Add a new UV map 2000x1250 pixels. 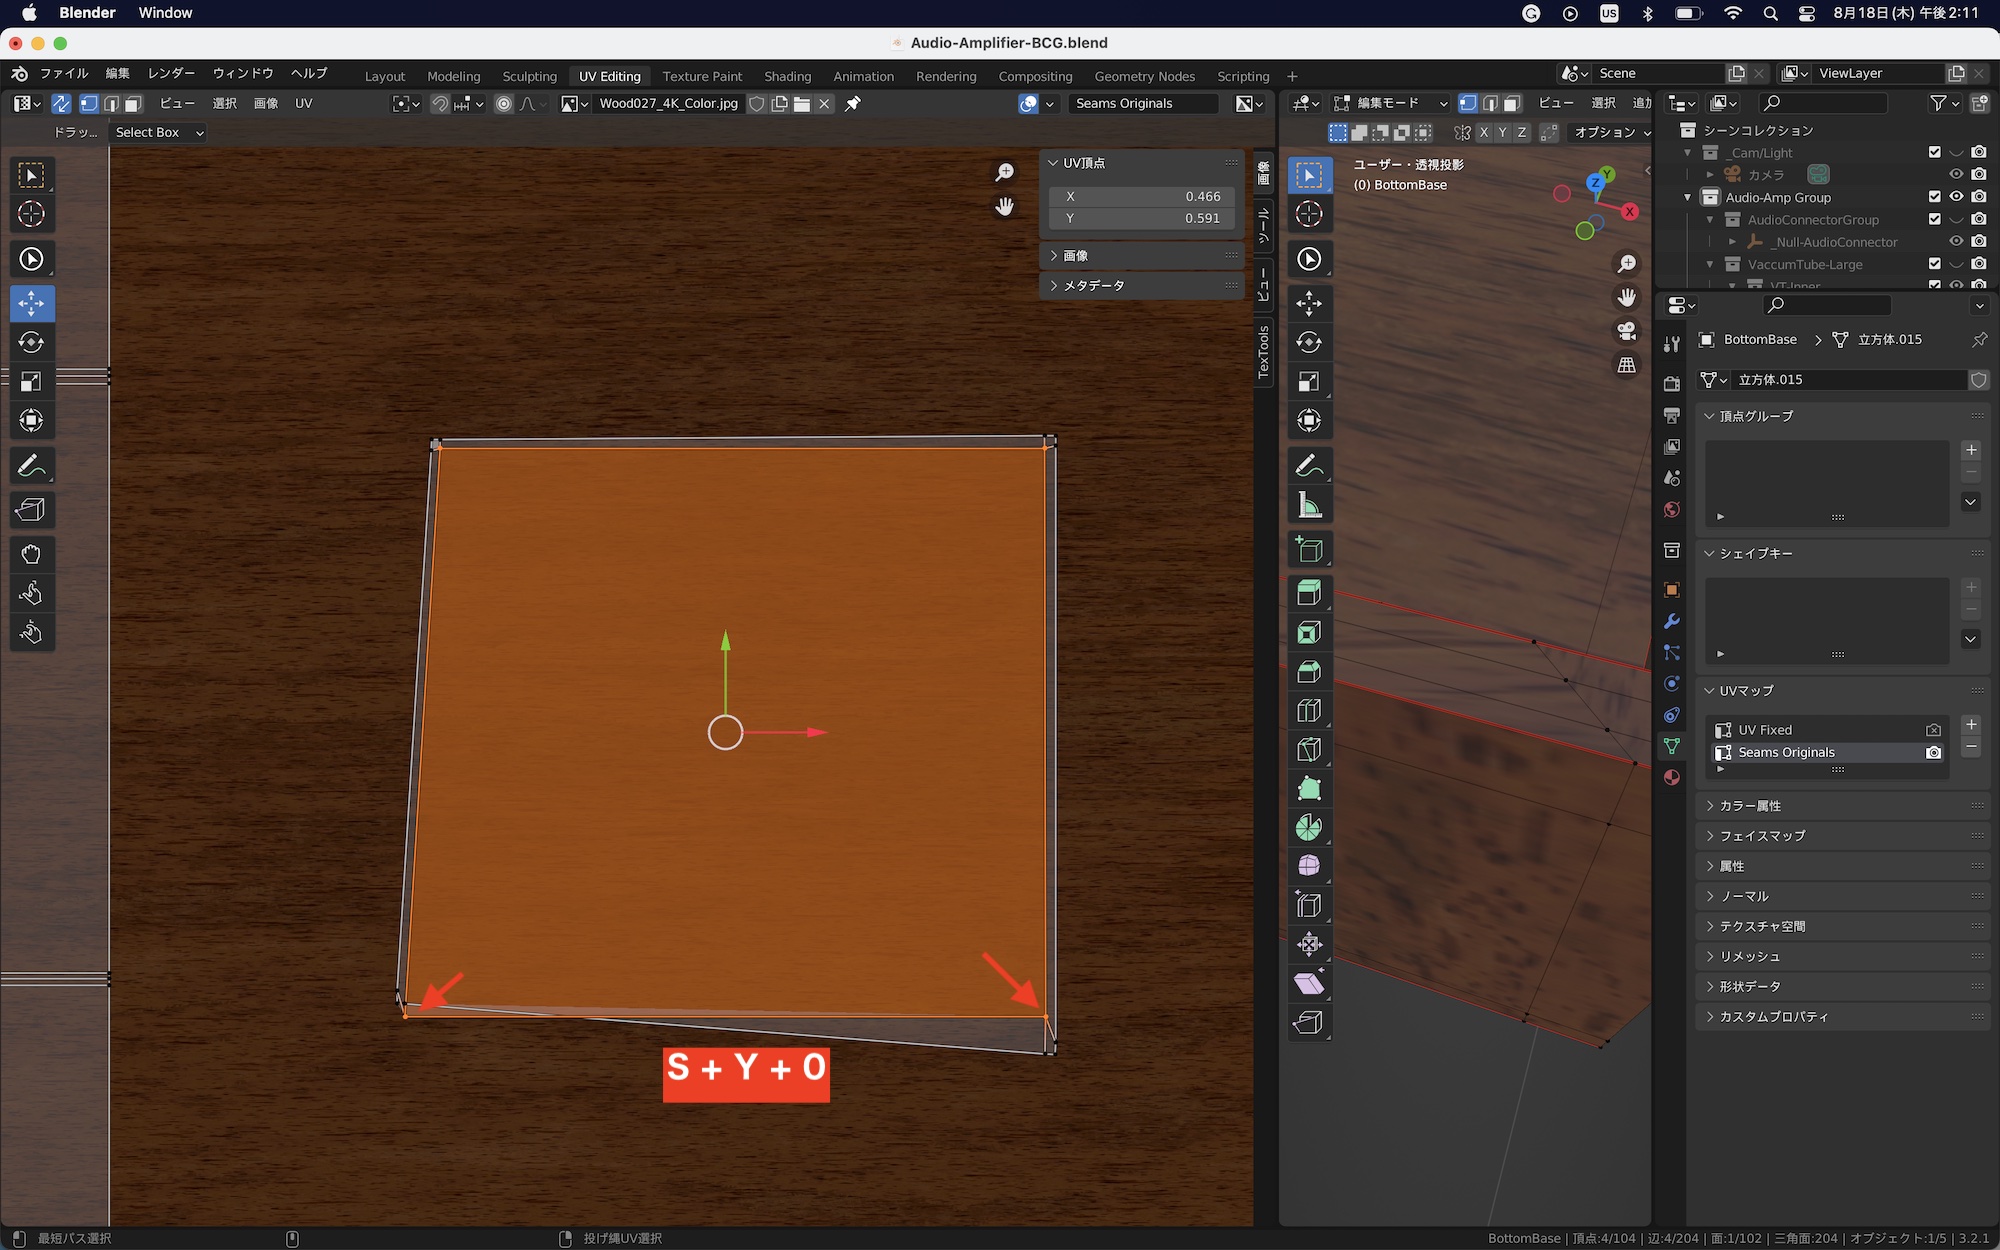tap(1971, 725)
